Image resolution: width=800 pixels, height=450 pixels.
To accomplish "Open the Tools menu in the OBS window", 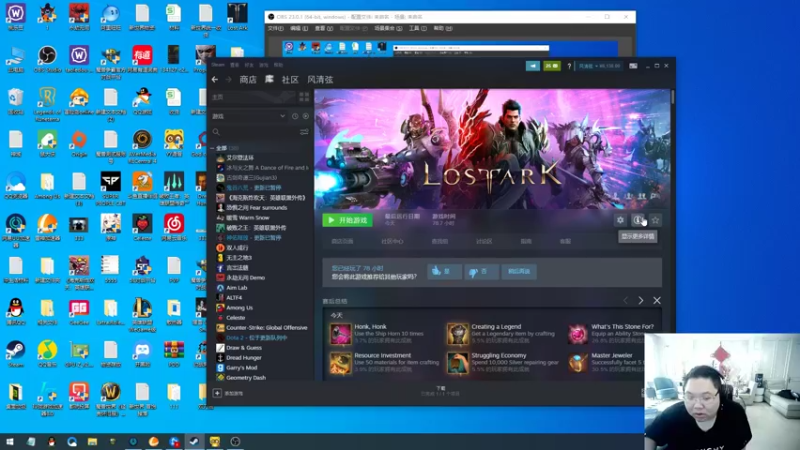I will 417,28.
